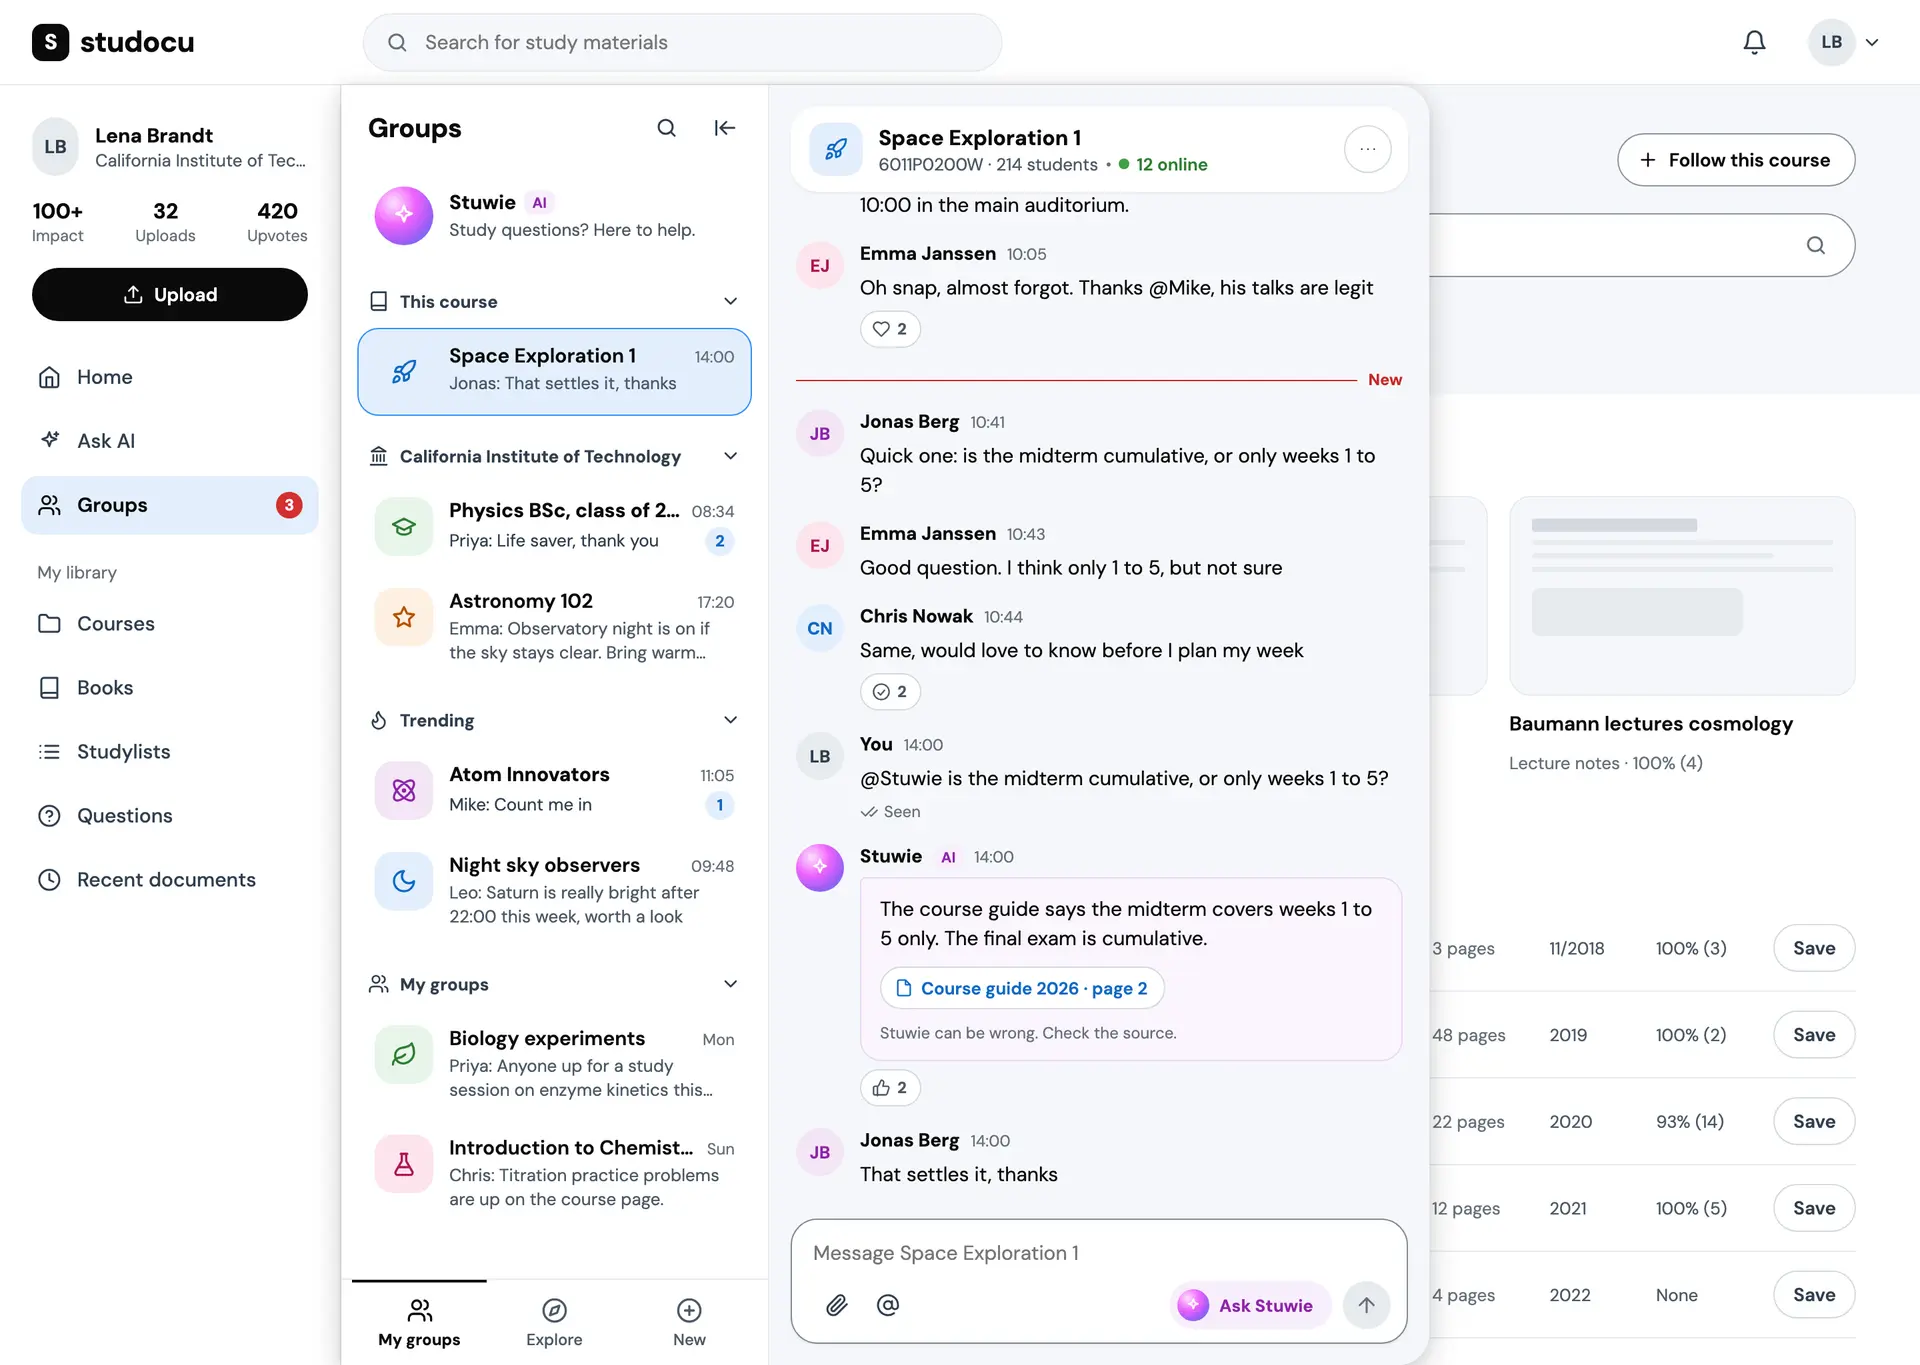Viewport: 1920px width, 1365px height.
Task: Collapse the Groups panel with arrow icon
Action: pyautogui.click(x=725, y=128)
